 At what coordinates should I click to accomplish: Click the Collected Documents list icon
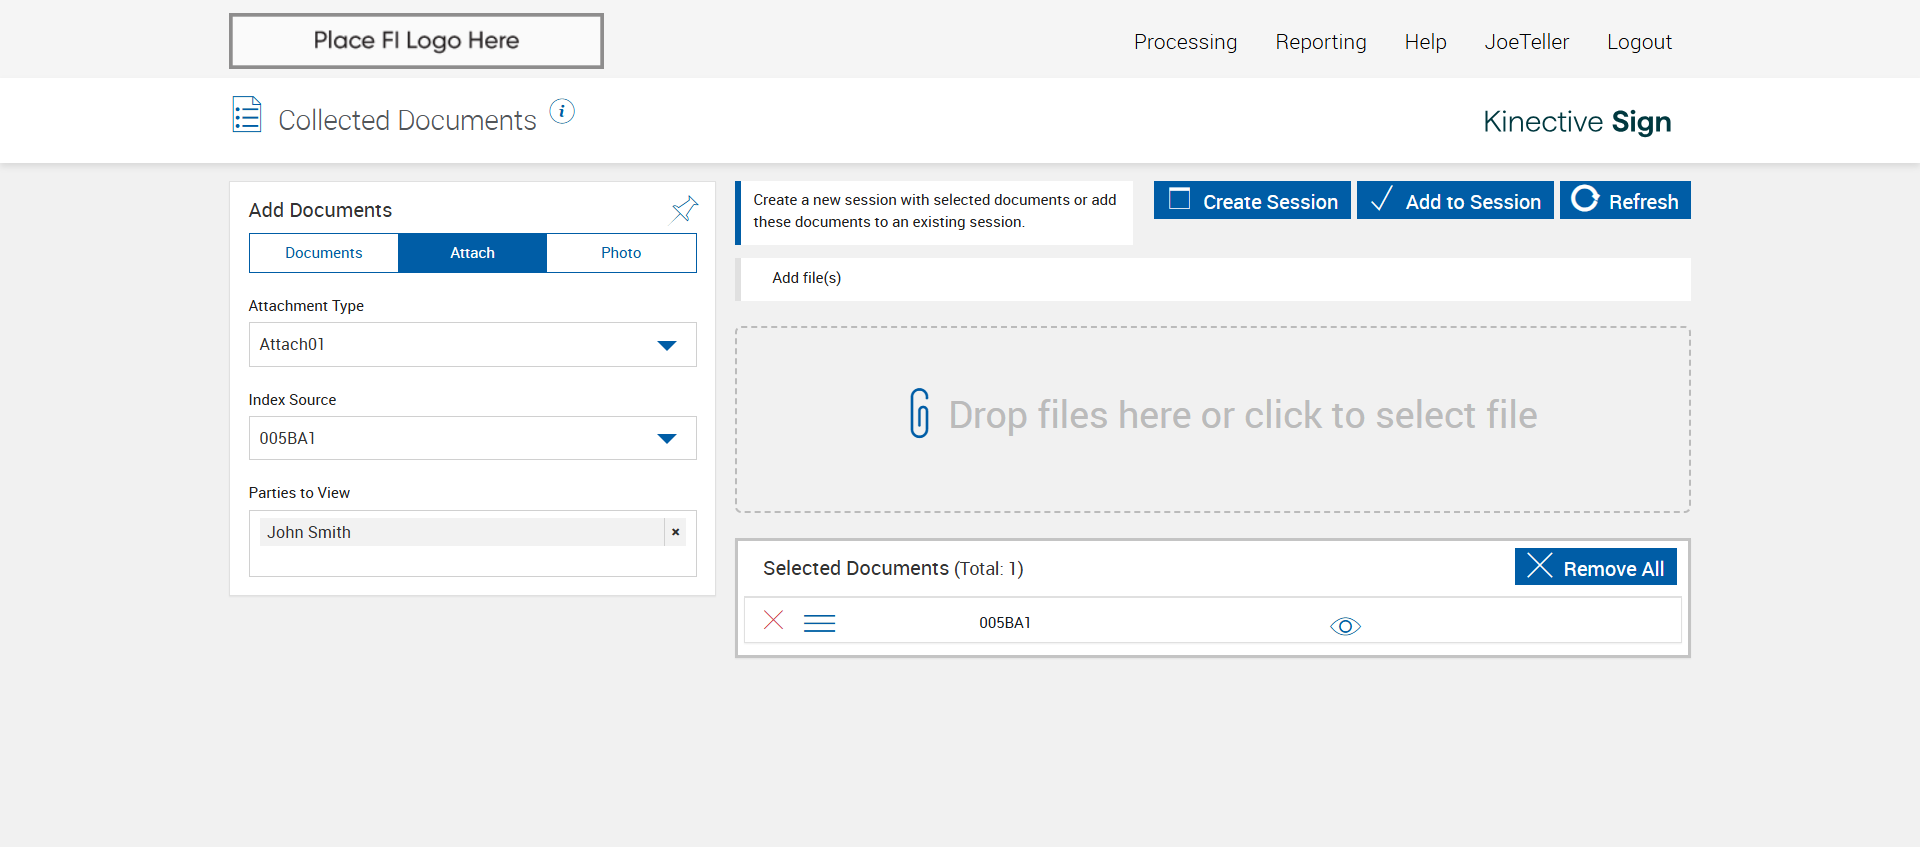click(x=247, y=115)
